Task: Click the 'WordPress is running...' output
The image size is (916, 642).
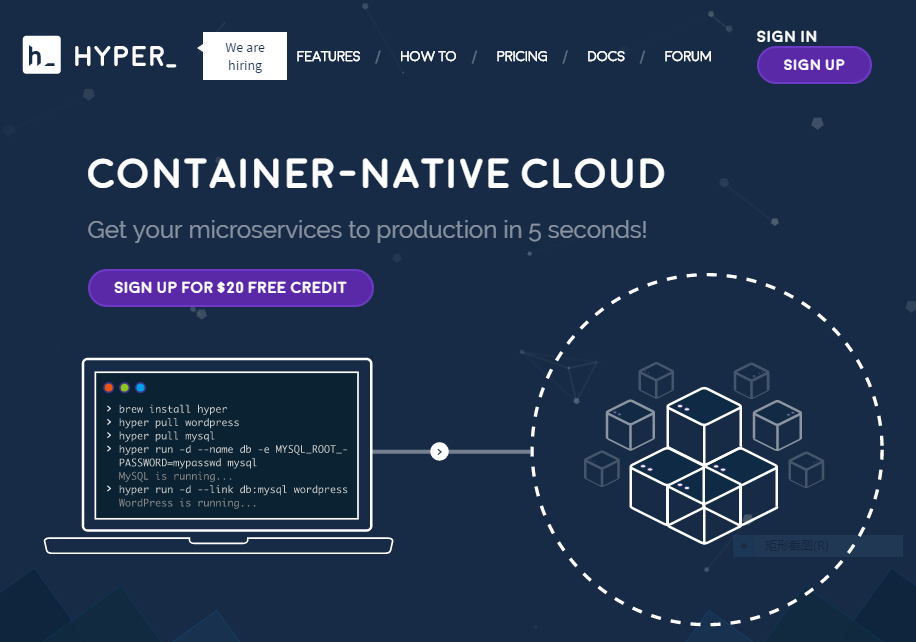Action: [188, 503]
